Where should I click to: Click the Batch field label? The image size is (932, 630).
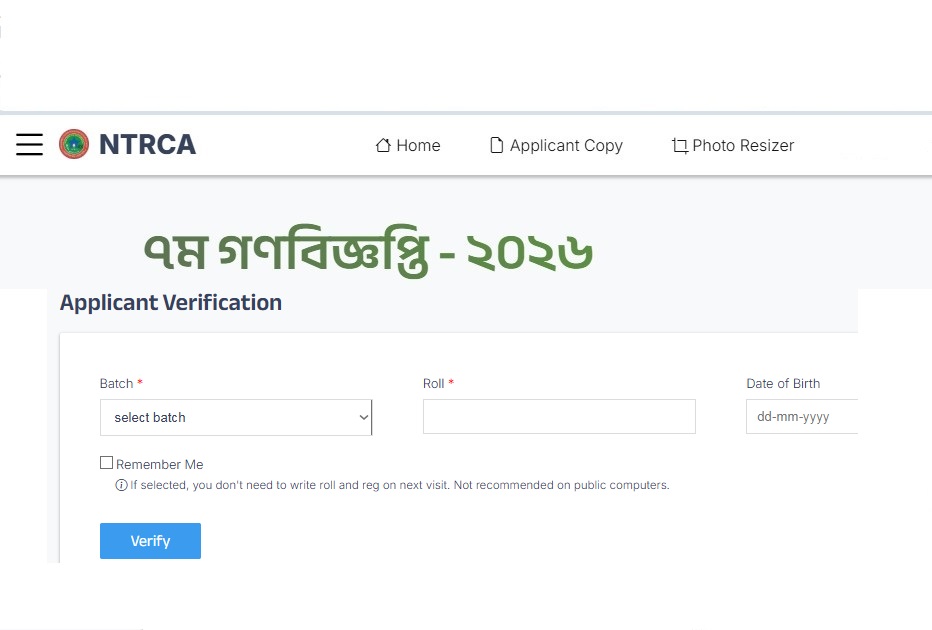[116, 383]
